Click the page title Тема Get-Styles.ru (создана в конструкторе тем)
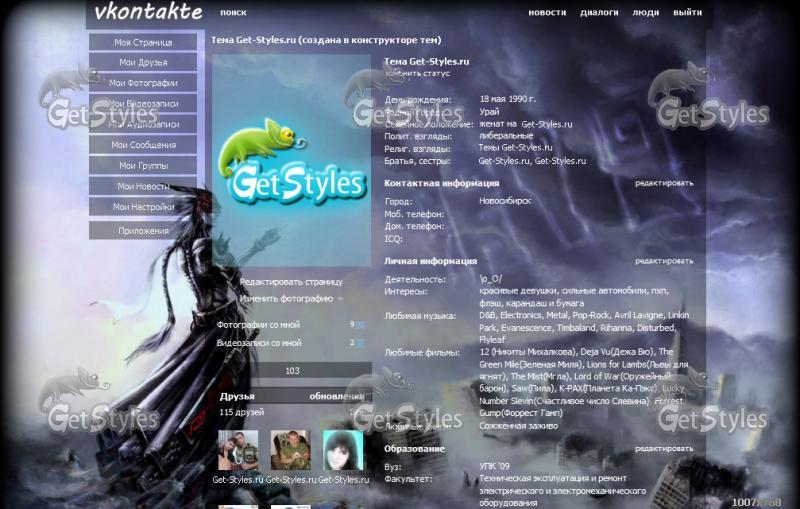The image size is (800, 509). 326,40
